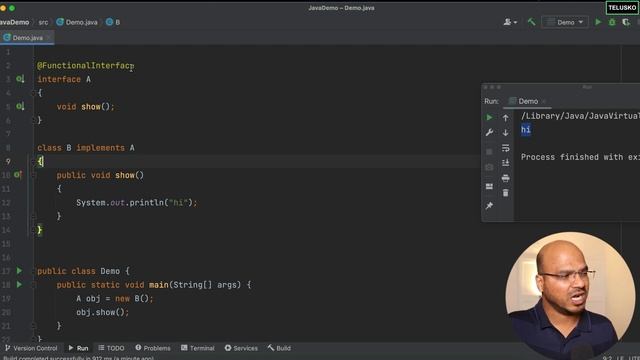Click the src breadcrumb
Image resolution: width=640 pixels, height=360 pixels.
(43, 22)
